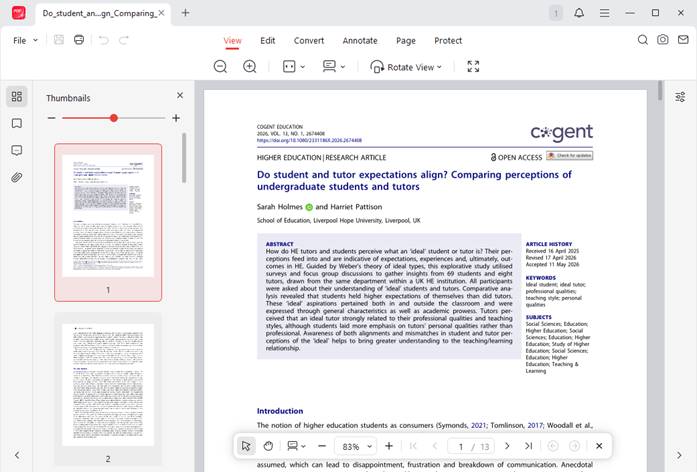Shrink thumbnails with the minus button

pos(52,118)
